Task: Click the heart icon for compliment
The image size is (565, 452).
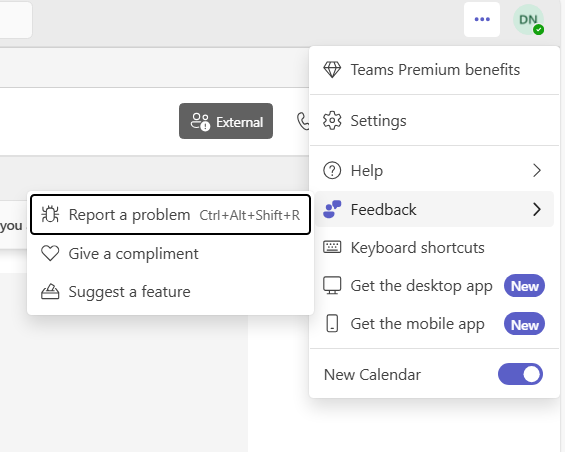Action: [x=50, y=253]
